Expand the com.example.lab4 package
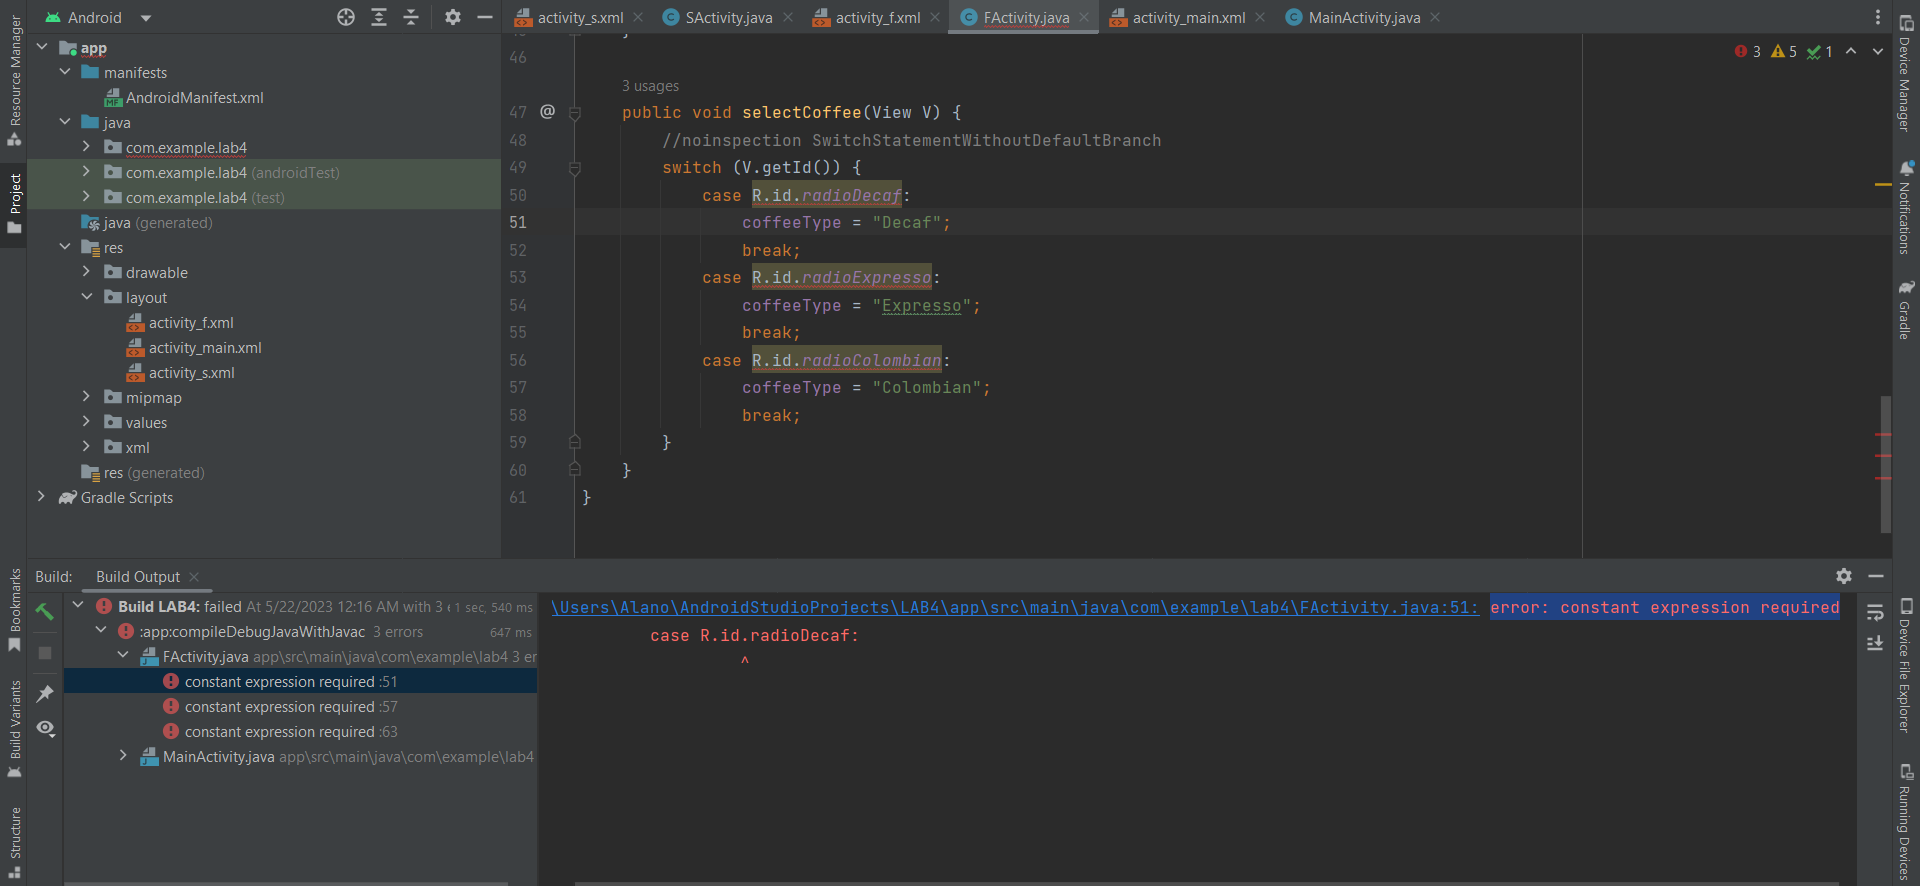This screenshot has height=886, width=1920. (86, 147)
